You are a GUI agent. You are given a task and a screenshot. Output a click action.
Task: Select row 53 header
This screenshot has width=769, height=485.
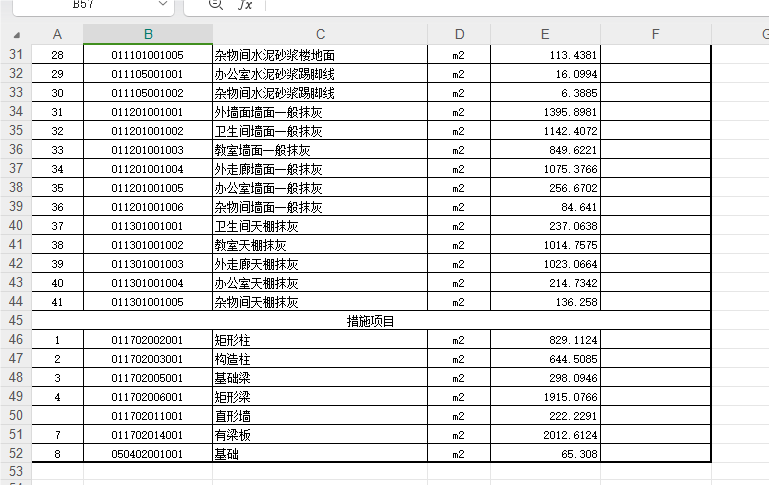(x=16, y=471)
